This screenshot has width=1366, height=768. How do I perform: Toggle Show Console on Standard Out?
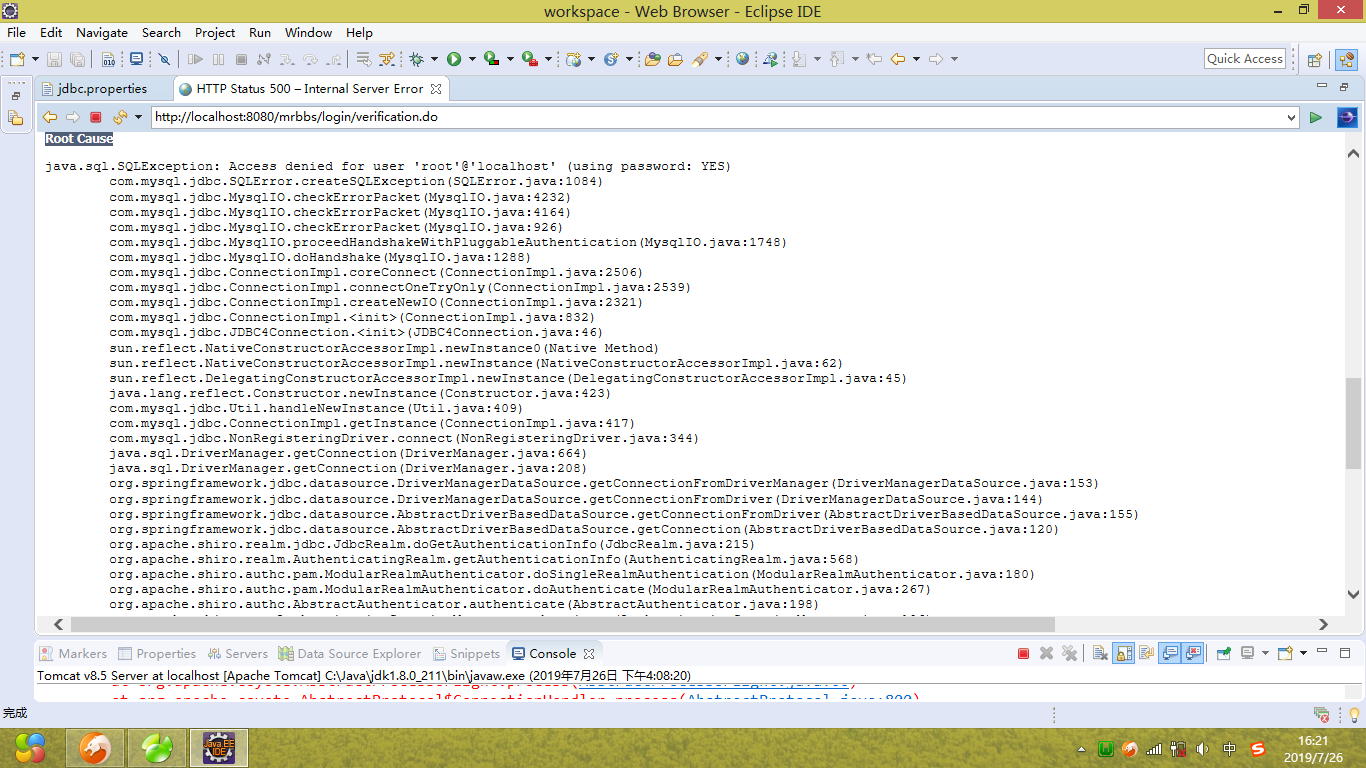point(1169,653)
